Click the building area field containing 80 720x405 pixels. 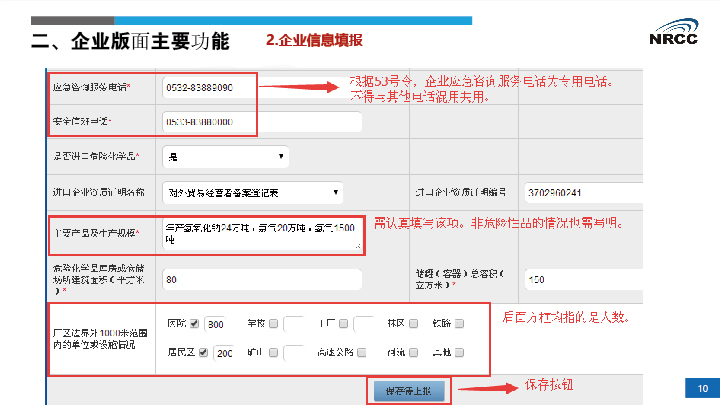[260, 279]
